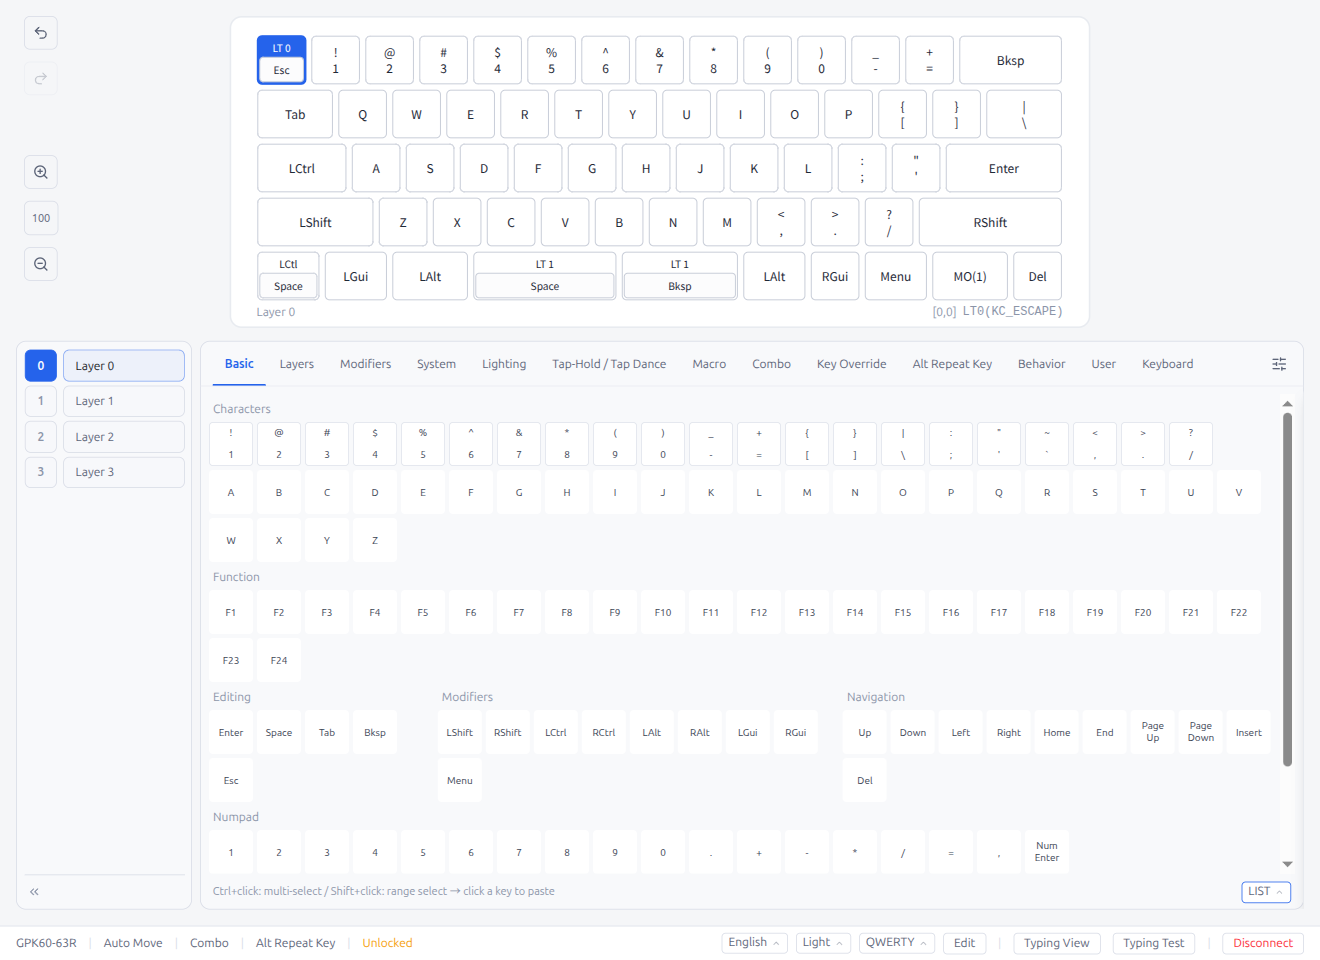Pick the letter Z keycode in Characters
1320x960 pixels.
pos(375,540)
